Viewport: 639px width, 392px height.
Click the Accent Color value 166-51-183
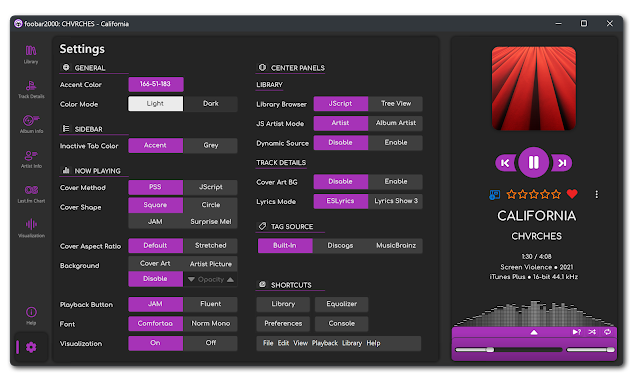[156, 84]
